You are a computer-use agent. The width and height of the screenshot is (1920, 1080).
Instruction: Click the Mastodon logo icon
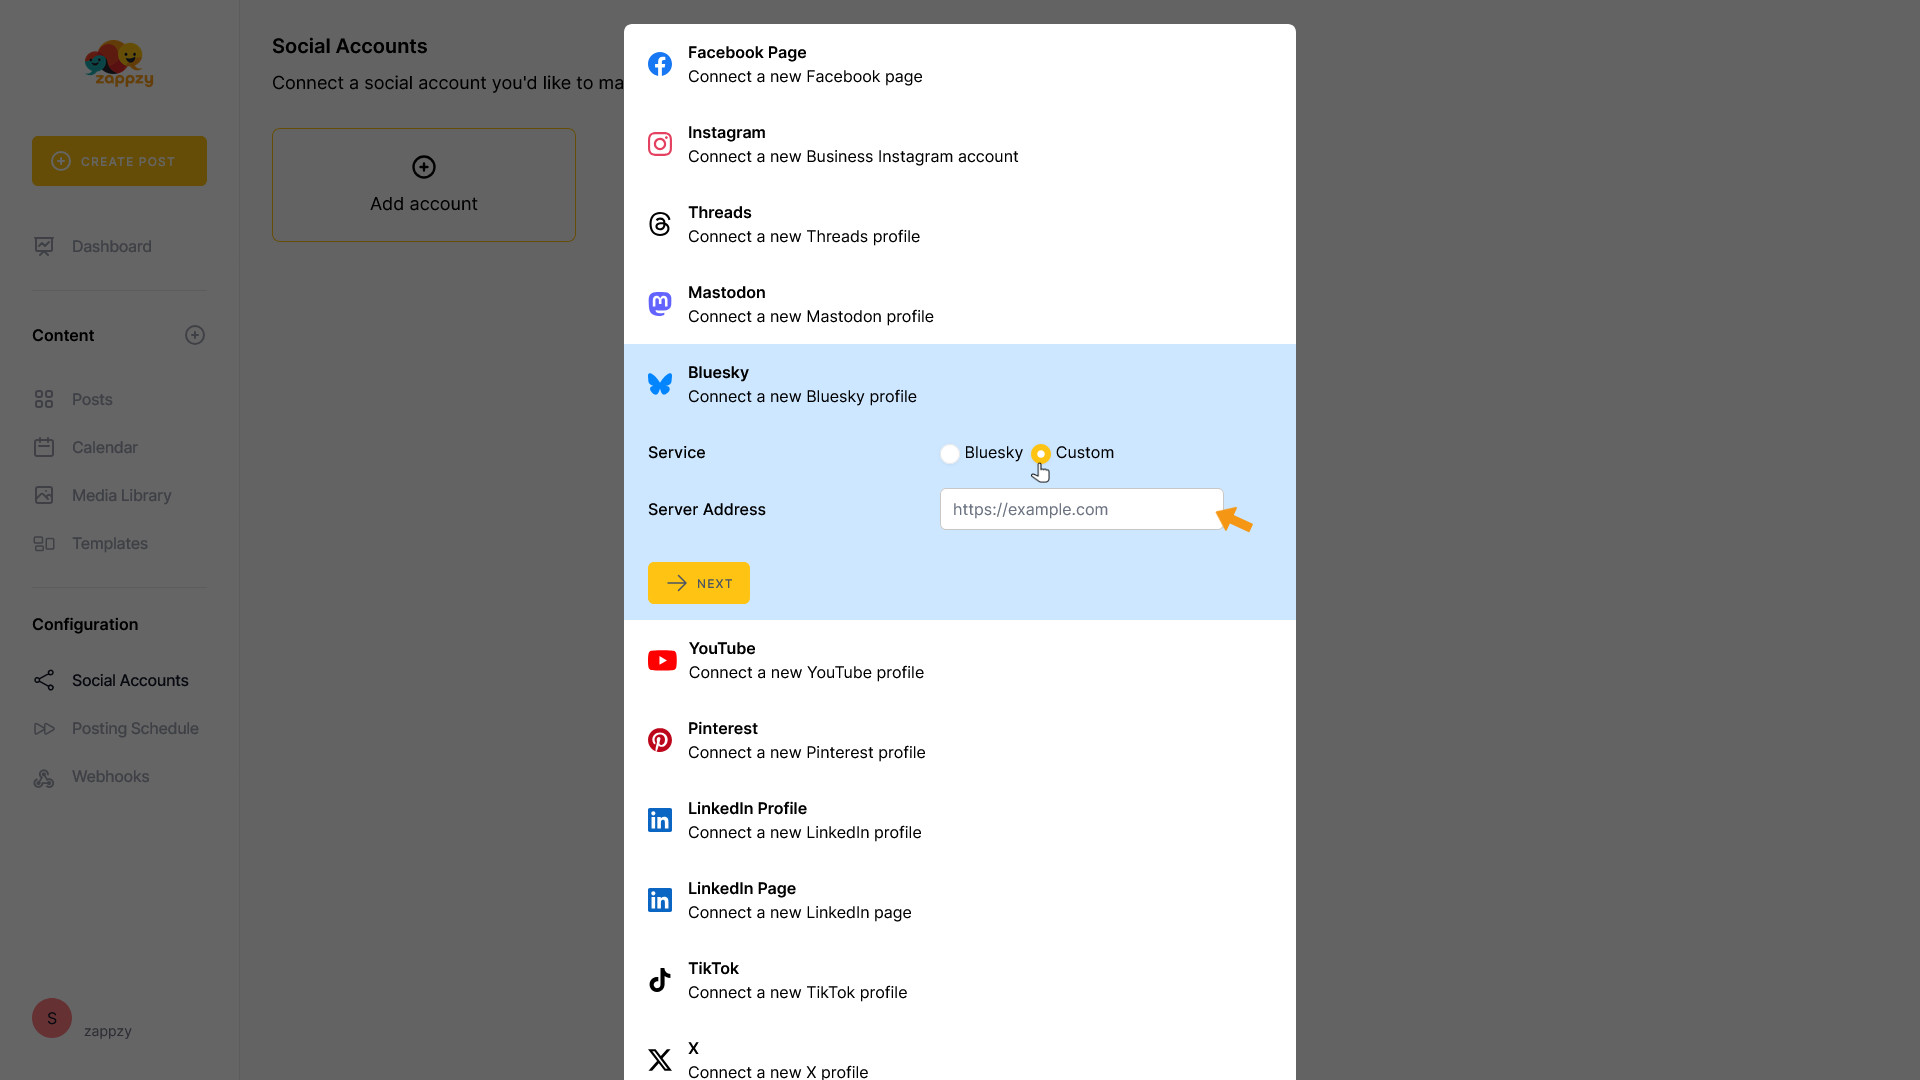click(x=660, y=304)
